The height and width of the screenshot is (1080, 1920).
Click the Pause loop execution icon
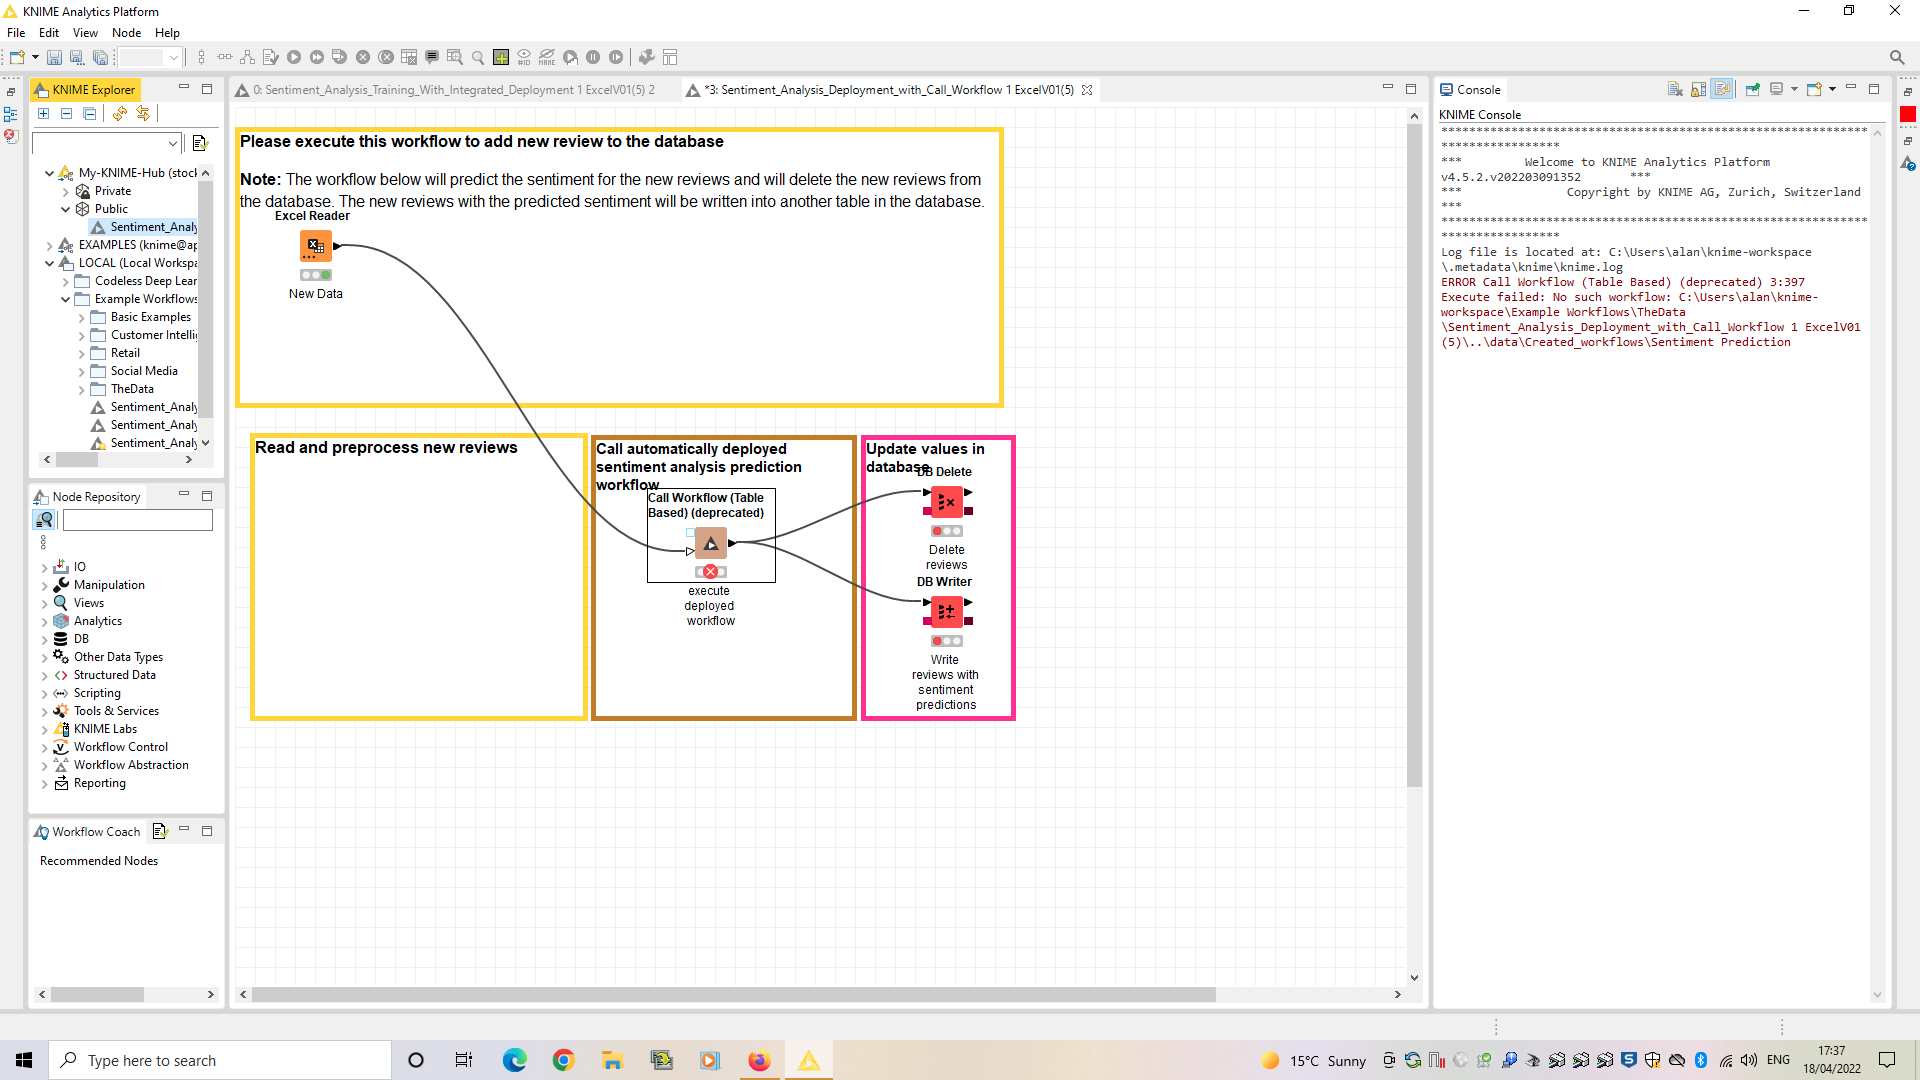593,57
